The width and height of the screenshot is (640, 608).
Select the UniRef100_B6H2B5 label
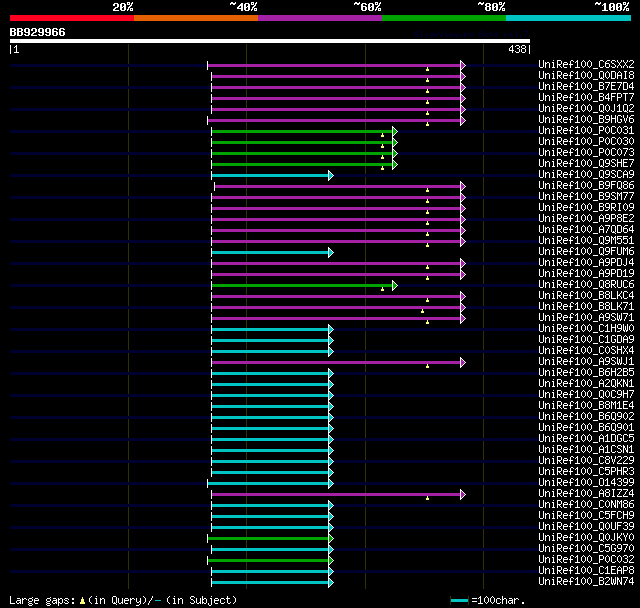586,373
